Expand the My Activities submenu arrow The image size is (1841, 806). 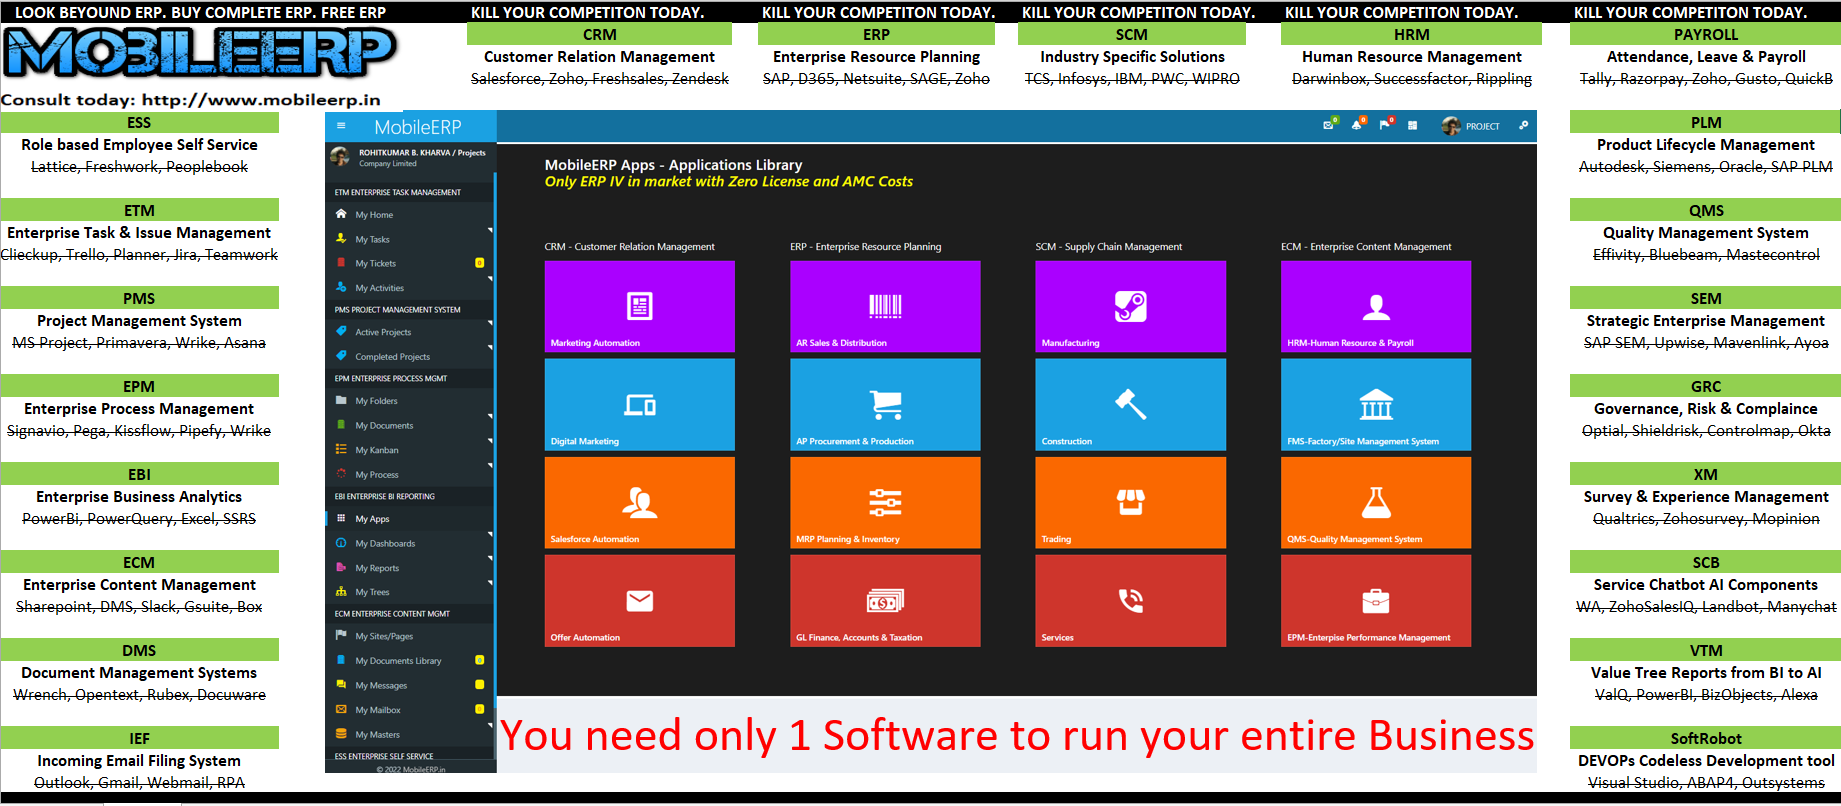[x=490, y=280]
